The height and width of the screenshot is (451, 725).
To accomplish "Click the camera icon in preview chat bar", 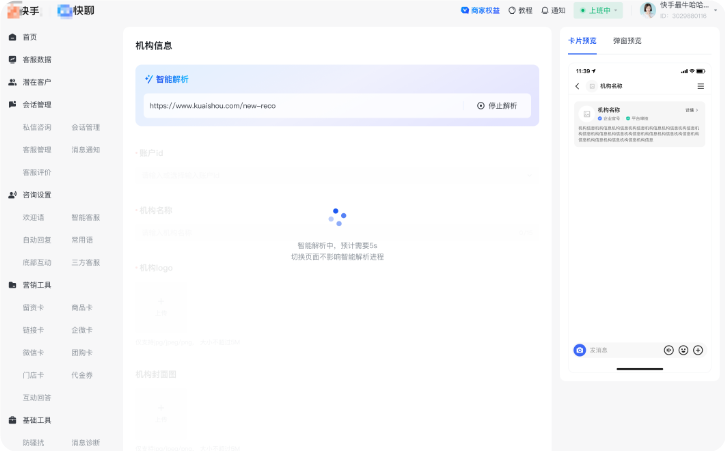I will (580, 350).
